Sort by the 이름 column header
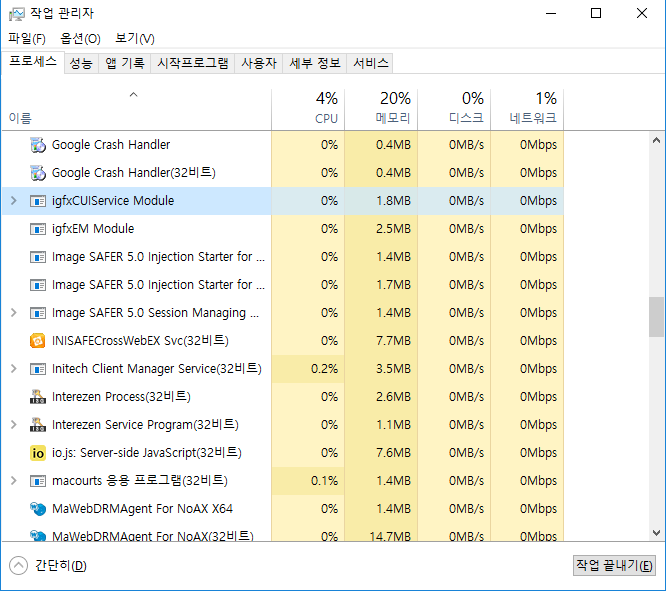 point(136,109)
